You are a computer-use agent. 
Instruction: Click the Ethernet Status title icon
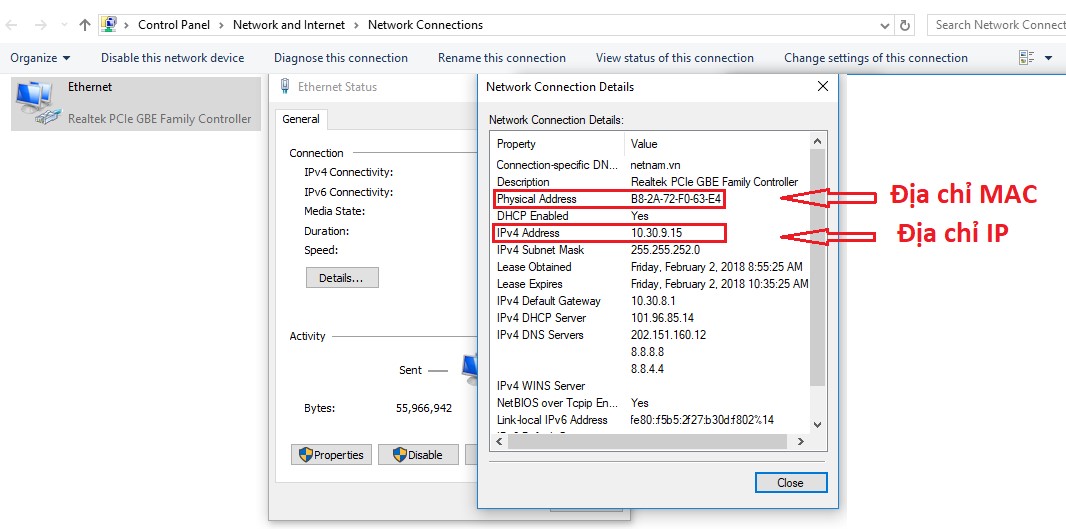(286, 87)
